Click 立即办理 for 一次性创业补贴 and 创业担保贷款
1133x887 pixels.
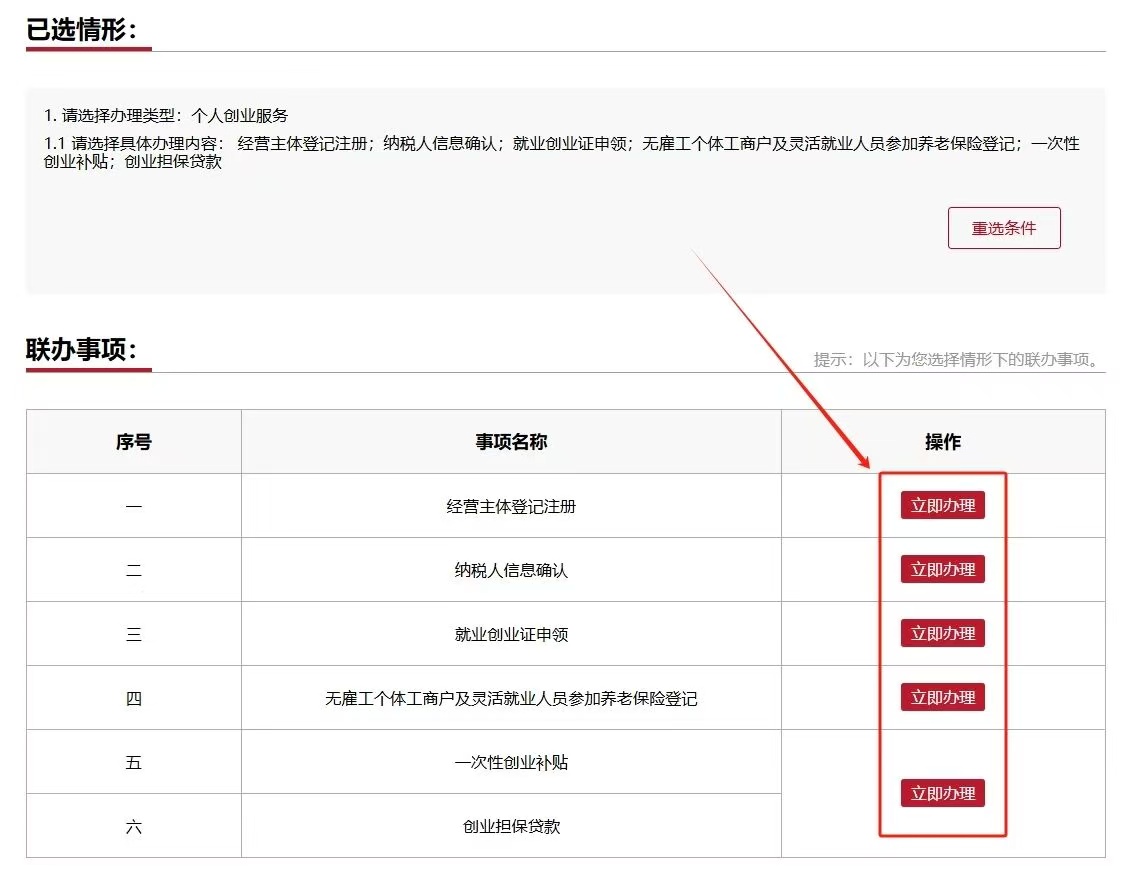click(942, 794)
